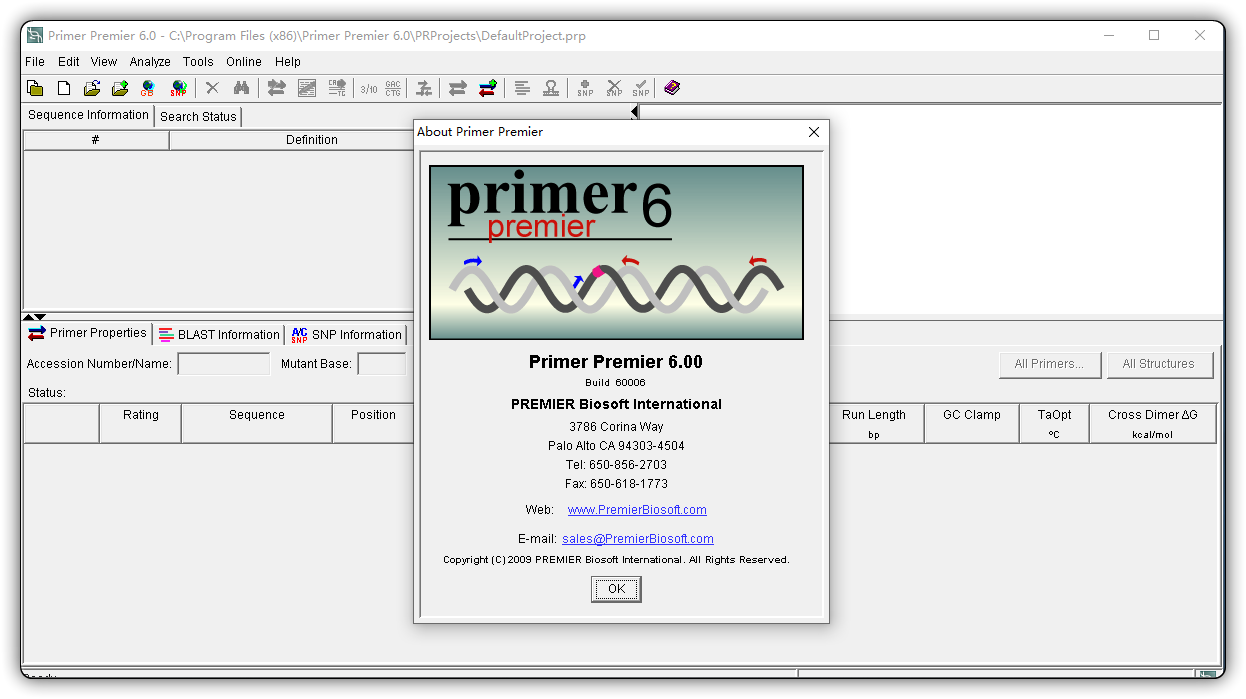Click the Cross Dimer ΔG column header
Viewport: 1246px width, 699px height.
(x=1152, y=423)
